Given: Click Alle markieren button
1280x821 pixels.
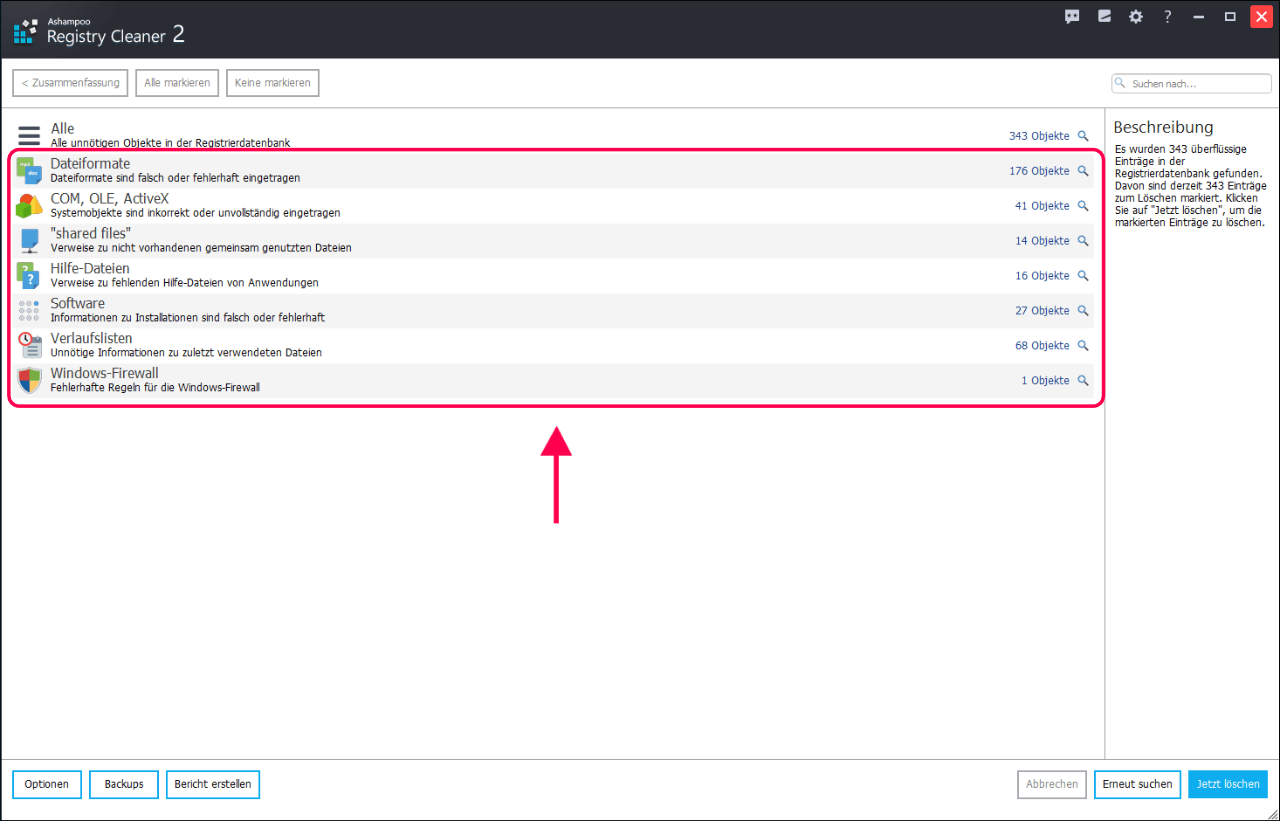Looking at the screenshot, I should pyautogui.click(x=177, y=83).
